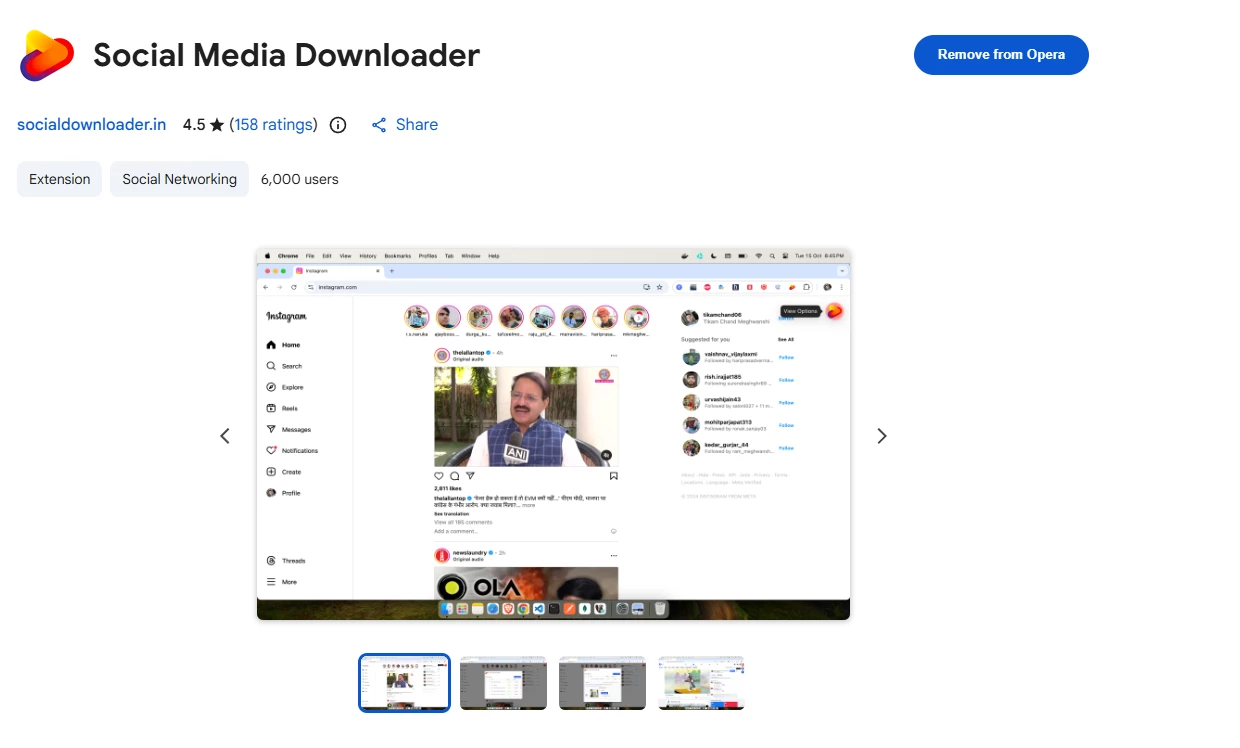Select the Social Networking category chip
This screenshot has height=748, width=1240.
[x=180, y=179]
